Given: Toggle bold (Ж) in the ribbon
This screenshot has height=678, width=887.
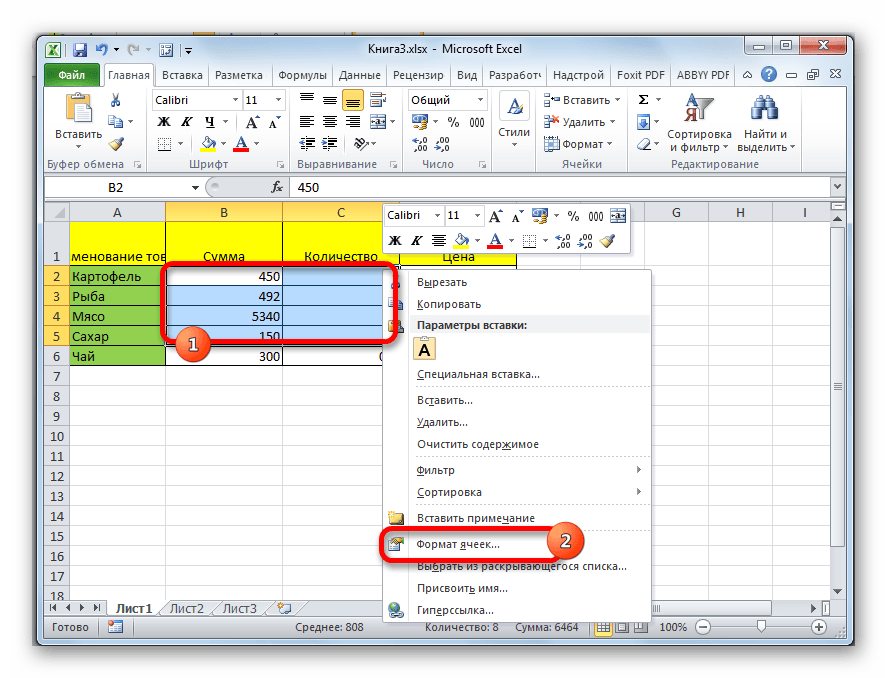Looking at the screenshot, I should click(x=163, y=122).
